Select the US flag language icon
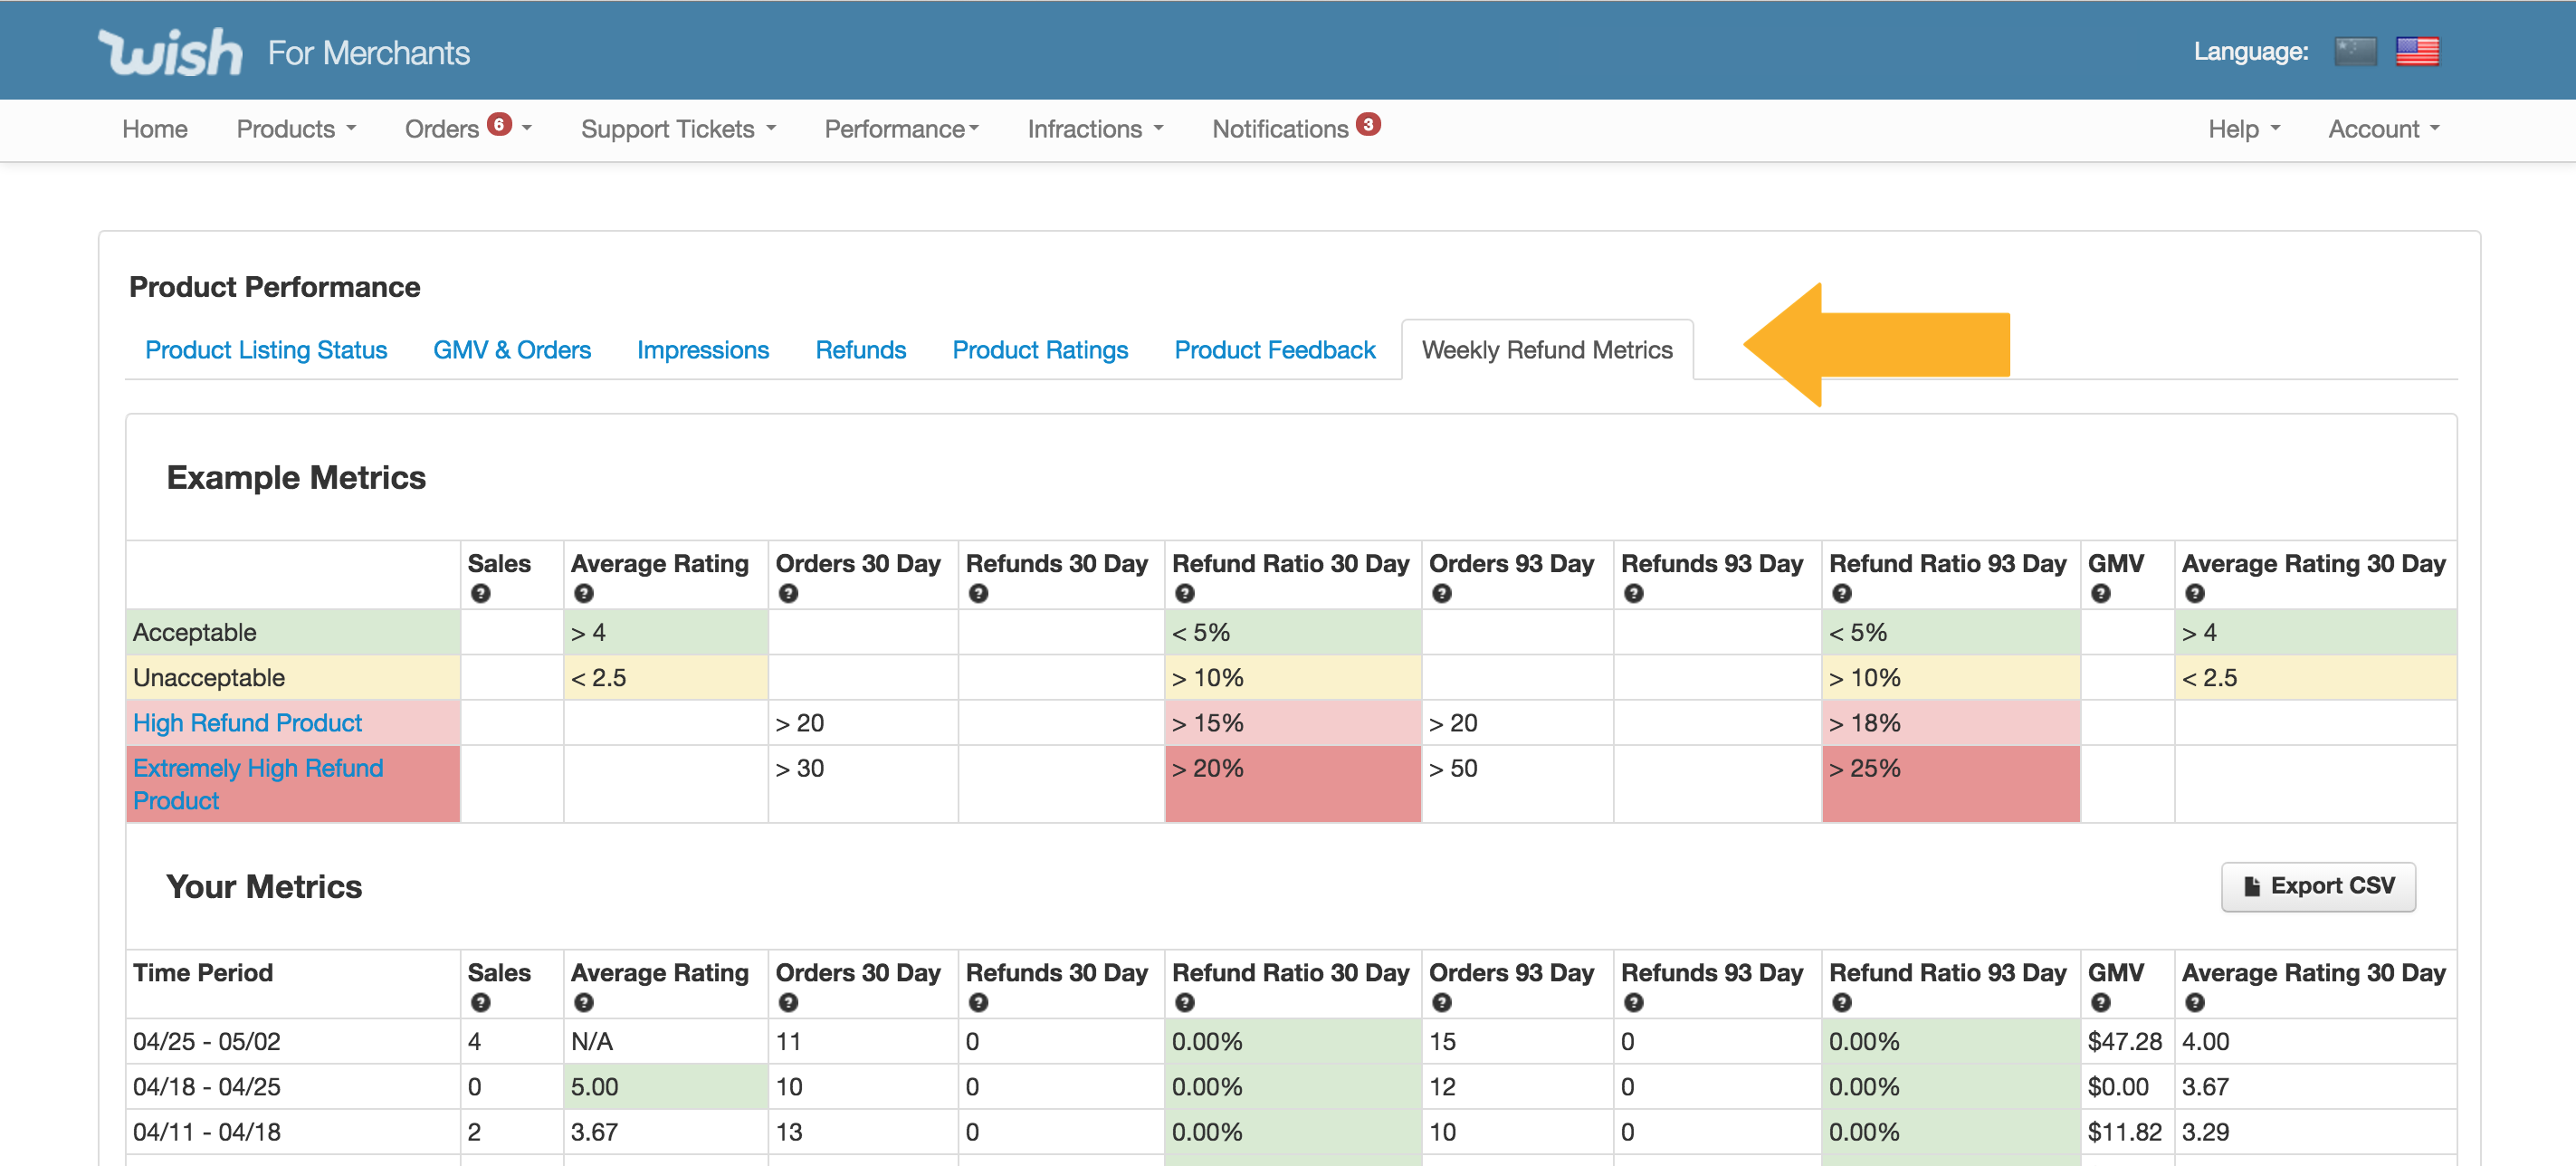Screen dimensions: 2576x1166 pyautogui.click(x=2416, y=52)
